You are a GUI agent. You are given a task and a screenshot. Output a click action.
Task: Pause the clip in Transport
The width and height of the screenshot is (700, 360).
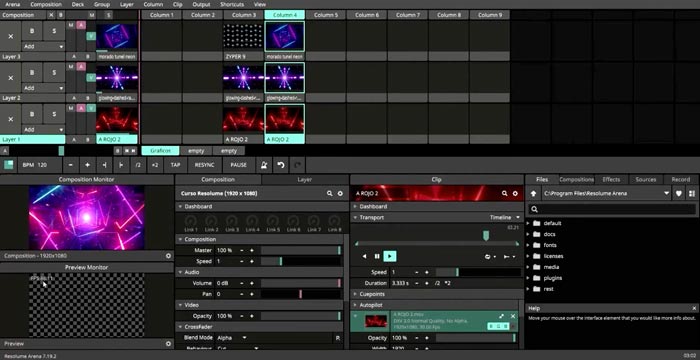click(x=377, y=256)
